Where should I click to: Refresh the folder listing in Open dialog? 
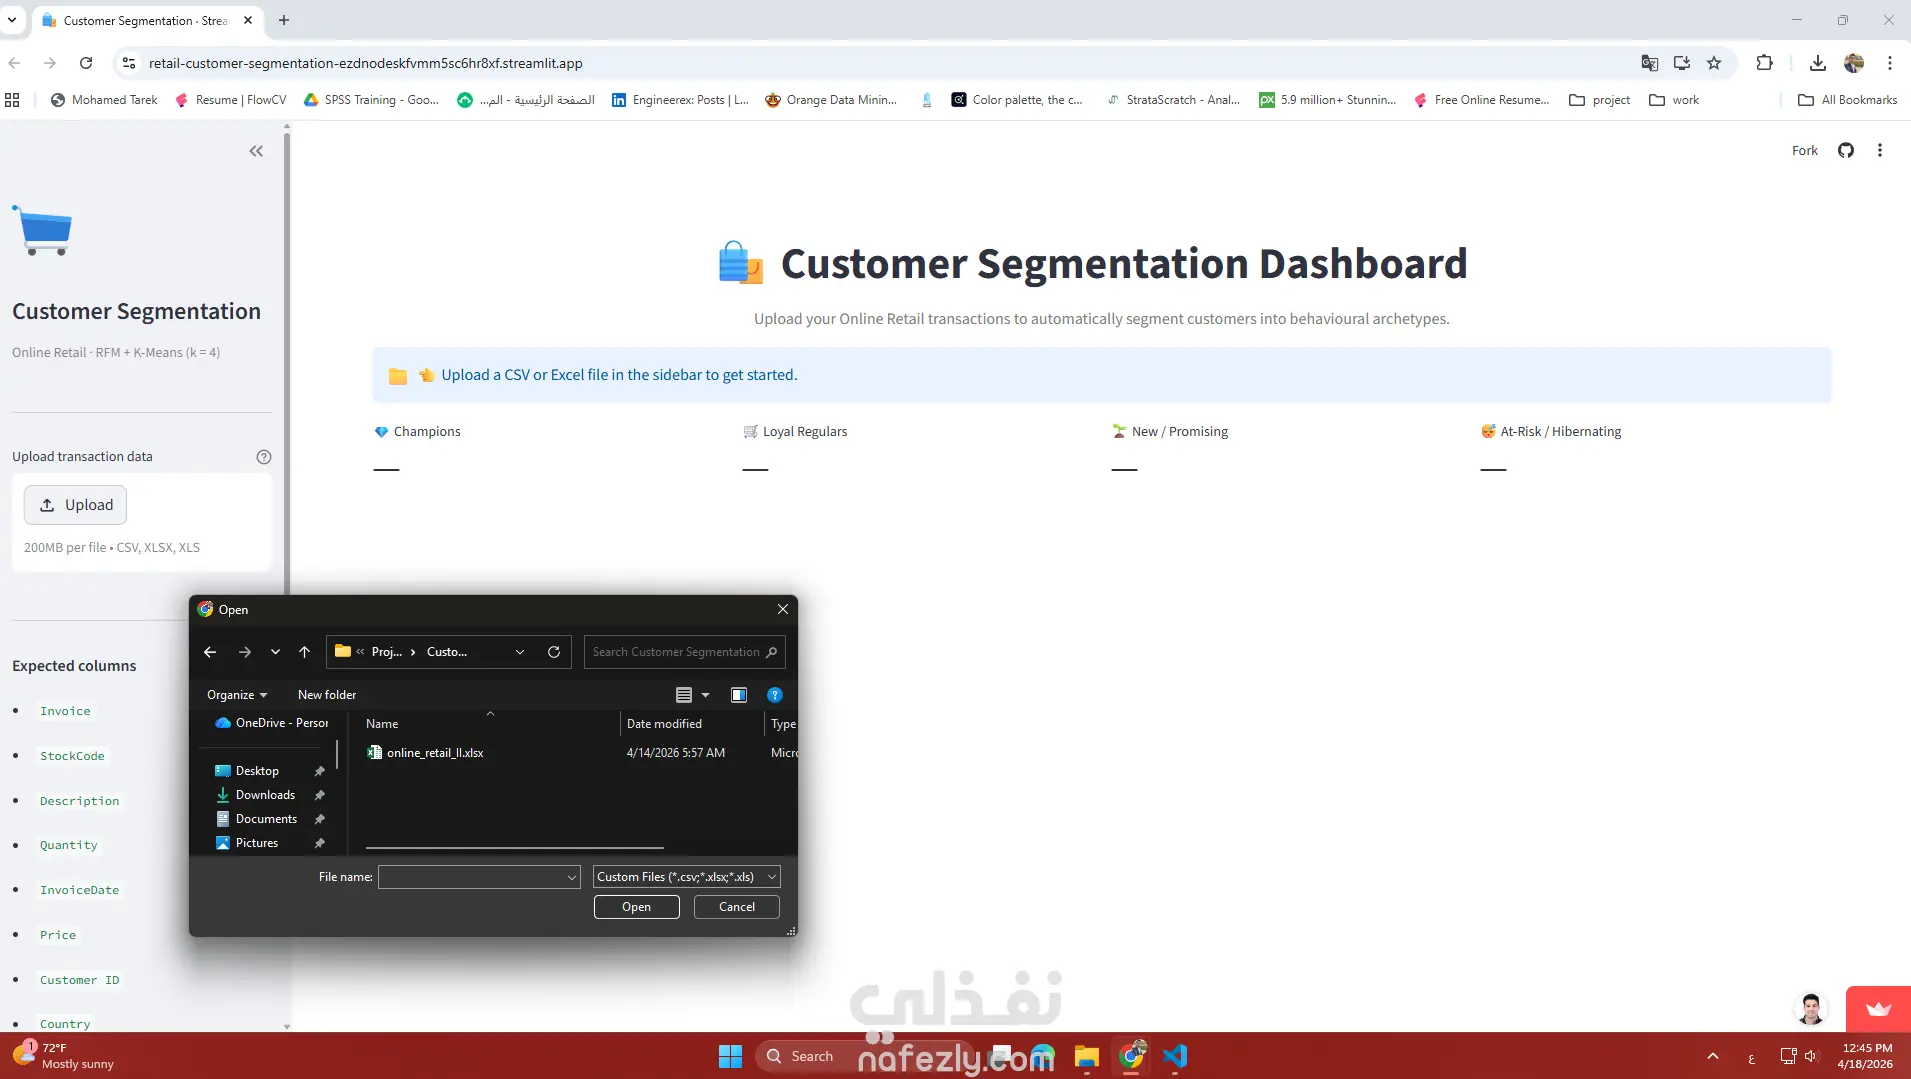point(554,652)
